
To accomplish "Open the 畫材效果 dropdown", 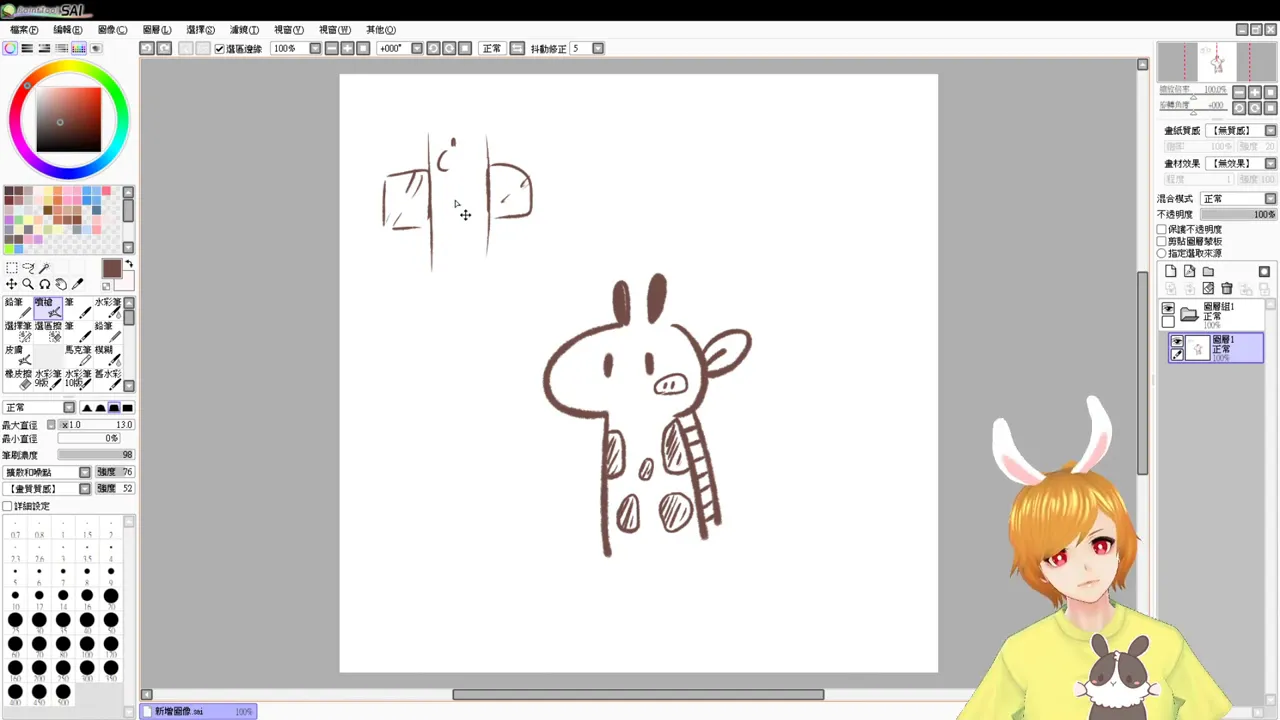I will pyautogui.click(x=1270, y=163).
